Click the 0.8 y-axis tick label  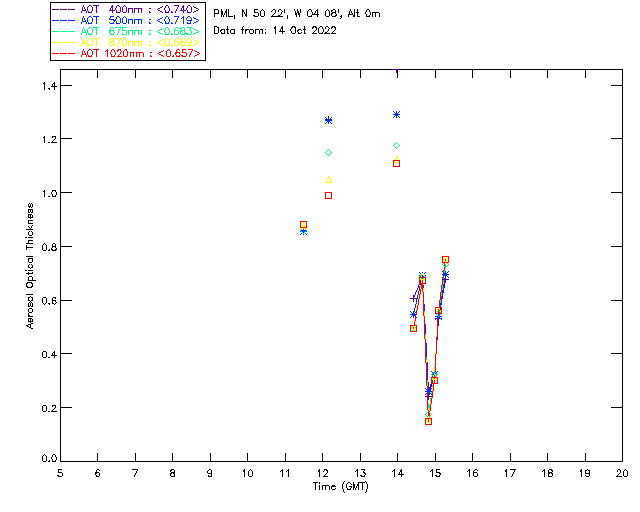tap(49, 247)
